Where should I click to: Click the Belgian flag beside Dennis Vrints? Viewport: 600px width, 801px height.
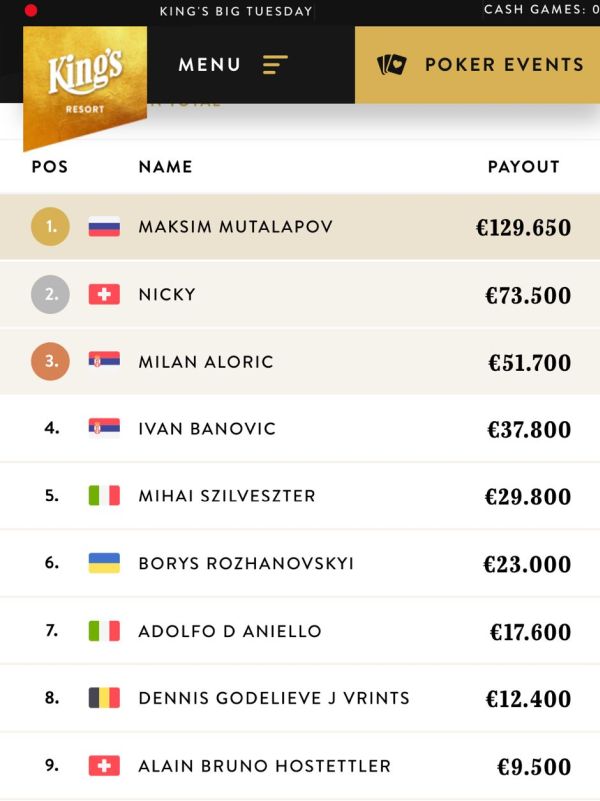click(x=104, y=698)
